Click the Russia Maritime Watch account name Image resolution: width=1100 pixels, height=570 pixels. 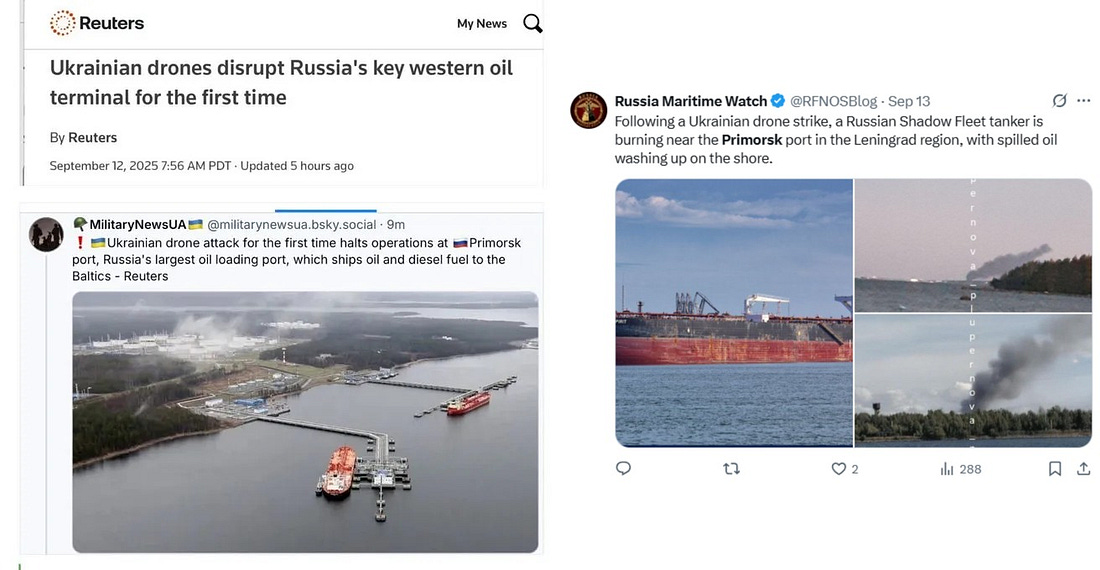691,101
